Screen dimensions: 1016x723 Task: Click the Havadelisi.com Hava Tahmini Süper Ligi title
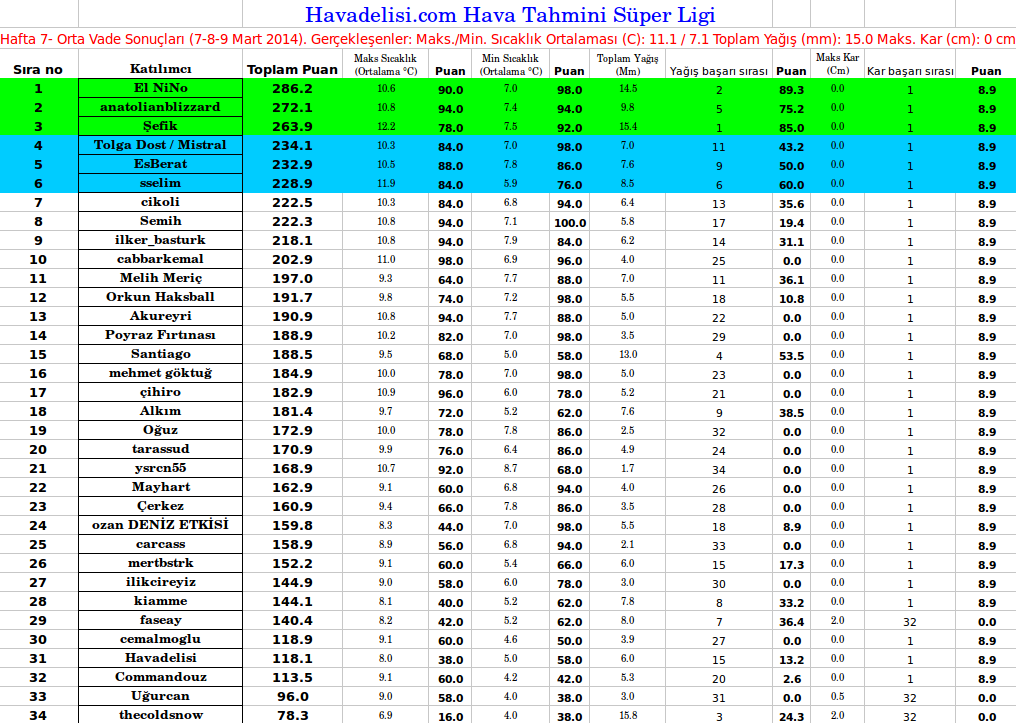pyautogui.click(x=510, y=15)
